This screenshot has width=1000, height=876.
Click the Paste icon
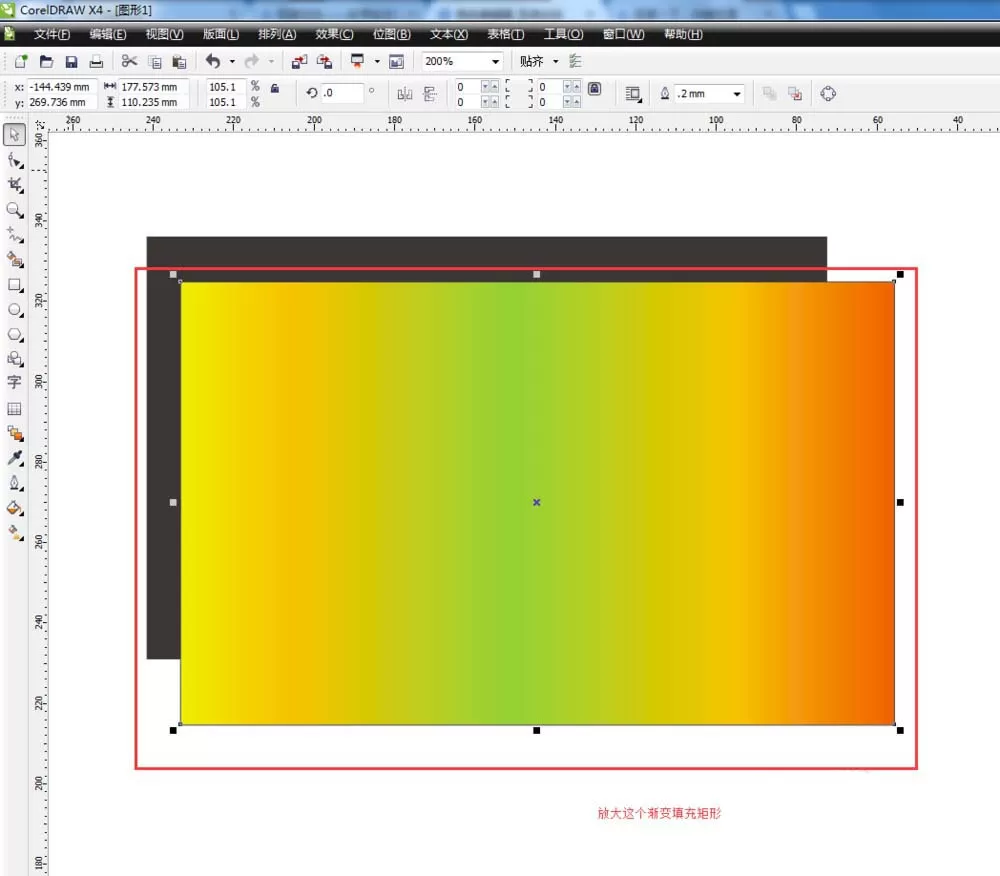(180, 61)
